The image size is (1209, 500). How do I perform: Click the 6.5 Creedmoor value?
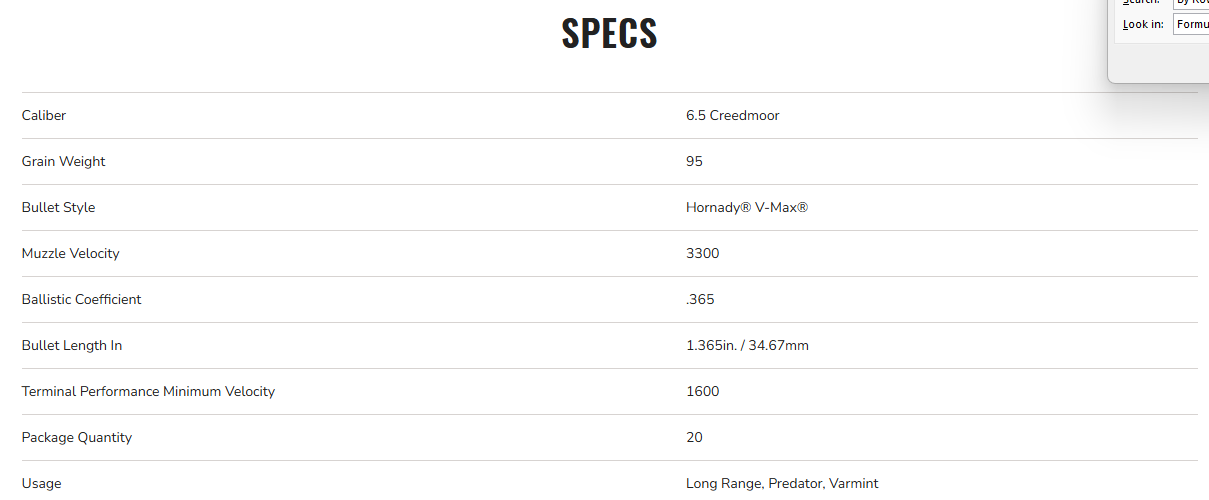(x=732, y=116)
